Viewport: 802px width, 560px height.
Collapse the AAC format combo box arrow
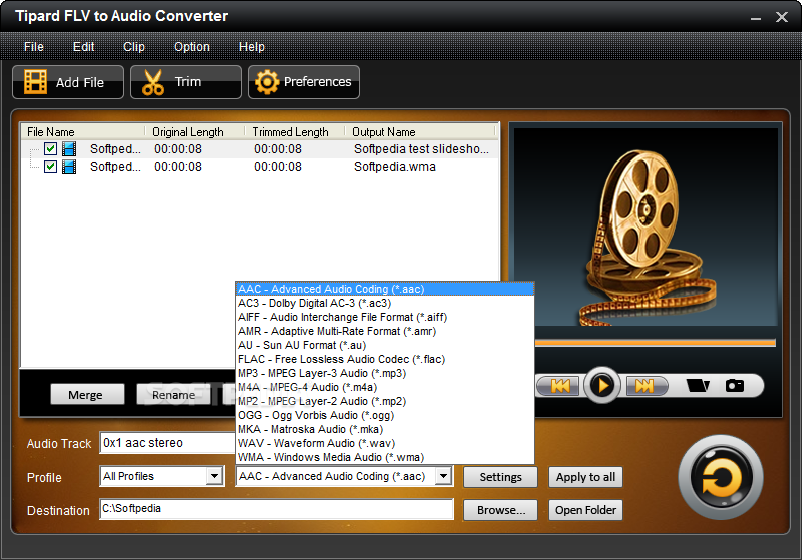[443, 476]
